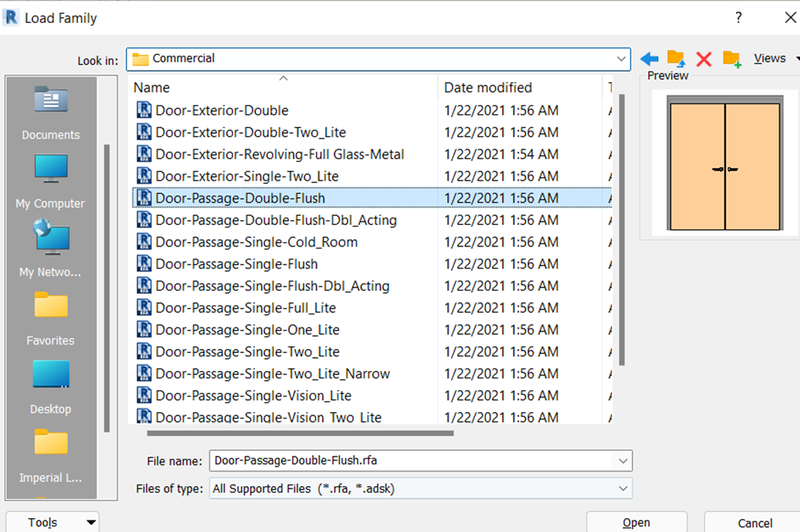This screenshot has width=800, height=532.
Task: Select the Door-Passage-Double-Flush-Dbl_Acting file name
Action: click(x=276, y=220)
